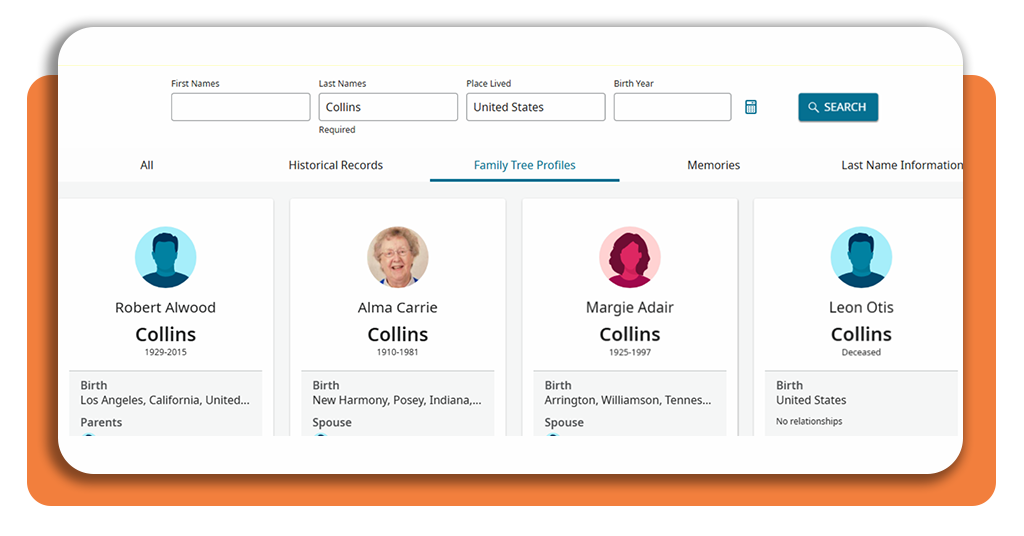Click Spouse heading on Margie Adair card
This screenshot has height=536, width=1024.
pyautogui.click(x=564, y=422)
